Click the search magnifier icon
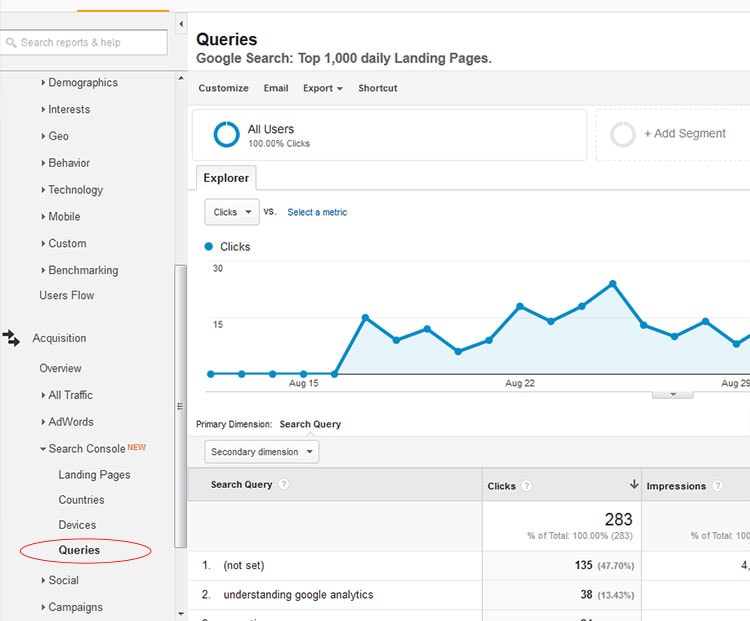 point(11,43)
